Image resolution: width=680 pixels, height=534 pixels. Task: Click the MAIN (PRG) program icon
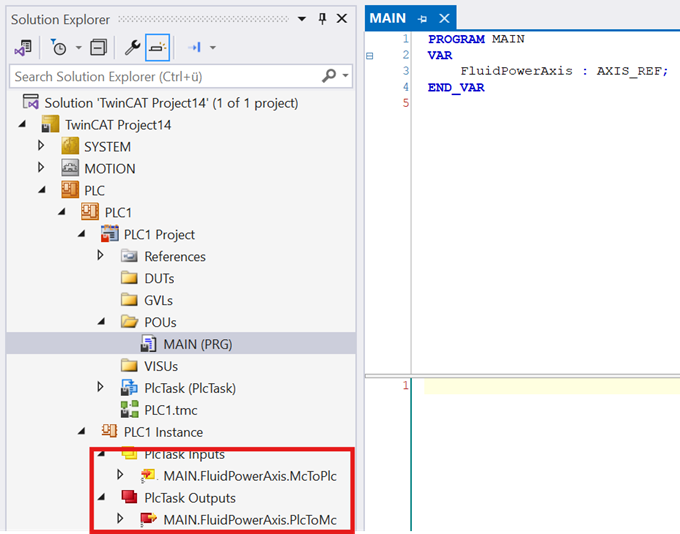[x=148, y=344]
